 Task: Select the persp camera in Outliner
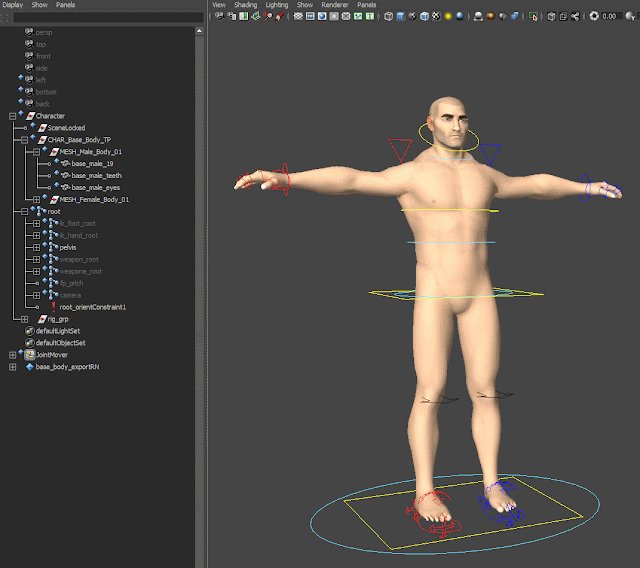[x=44, y=32]
